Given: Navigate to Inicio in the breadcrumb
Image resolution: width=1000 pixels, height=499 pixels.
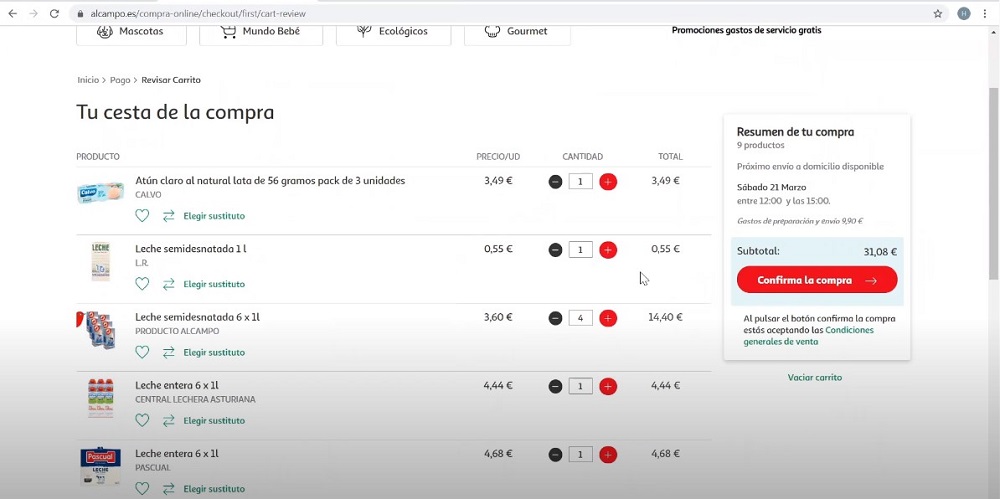Looking at the screenshot, I should [88, 80].
